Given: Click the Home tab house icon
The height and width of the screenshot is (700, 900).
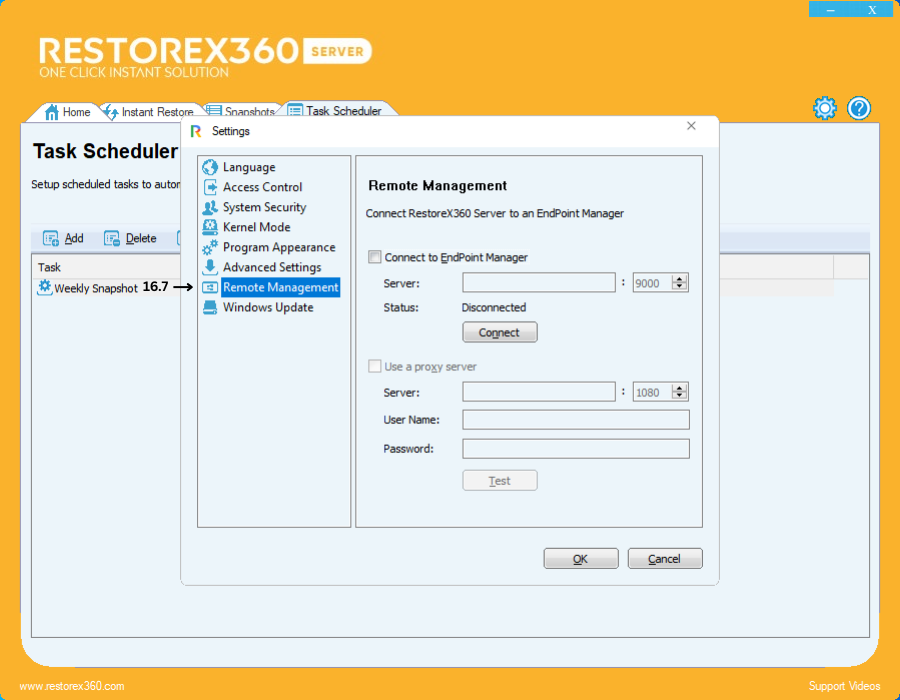Looking at the screenshot, I should (52, 112).
